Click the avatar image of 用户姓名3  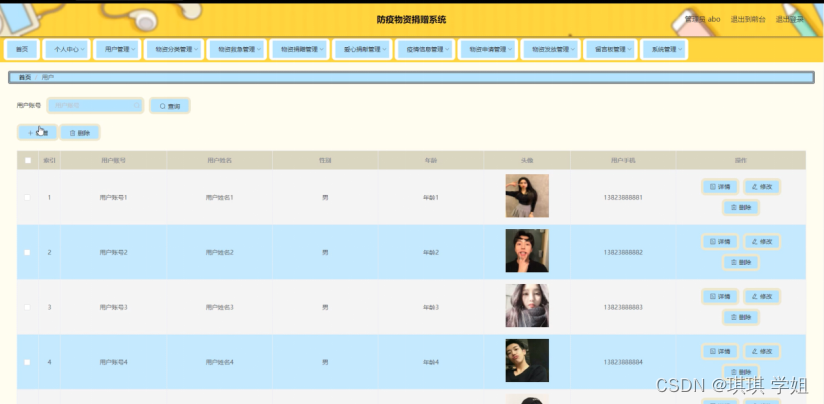(527, 306)
